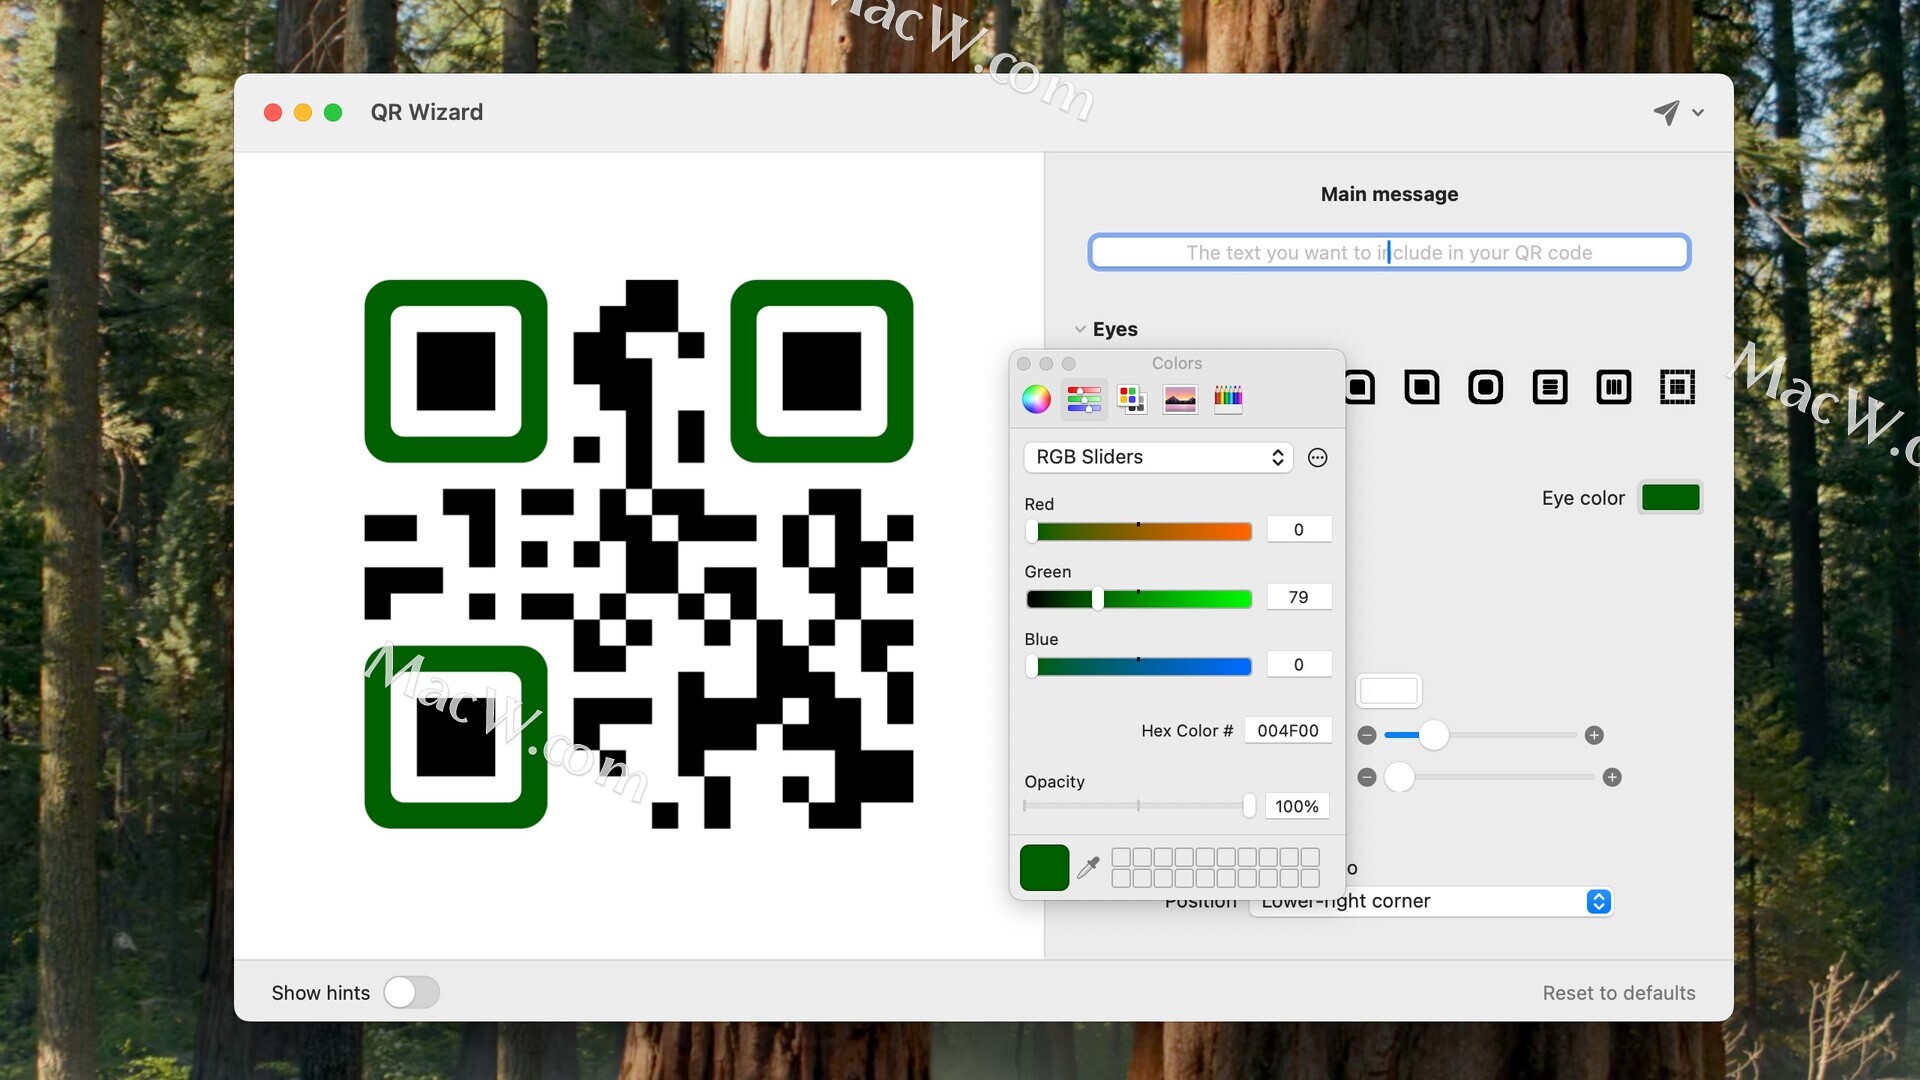Click the first empty saved color cell
This screenshot has width=1920, height=1080.
[1121, 857]
